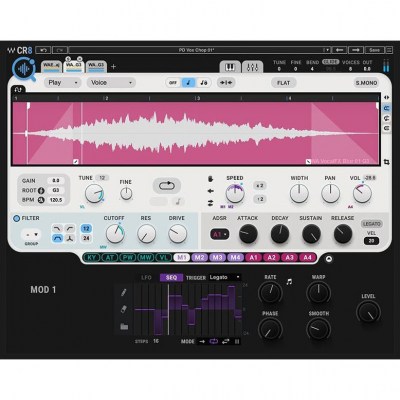Click the Steps value 16
Screen dimensions: 400x400
pyautogui.click(x=156, y=341)
